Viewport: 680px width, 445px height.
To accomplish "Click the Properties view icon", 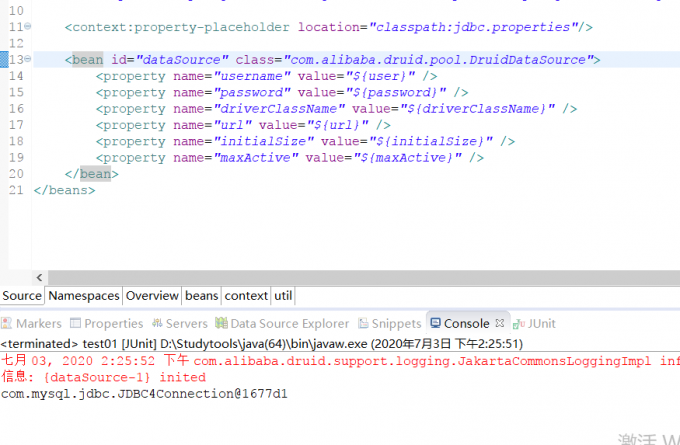I will [75, 323].
